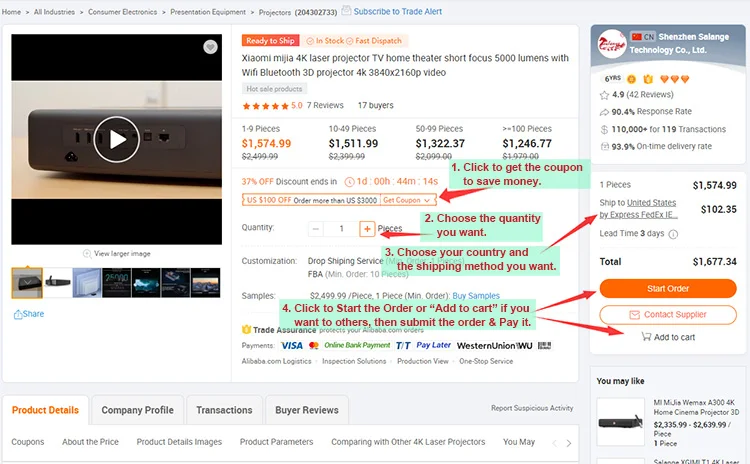Open Consumer Electronics breadcrumb

pyautogui.click(x=122, y=12)
